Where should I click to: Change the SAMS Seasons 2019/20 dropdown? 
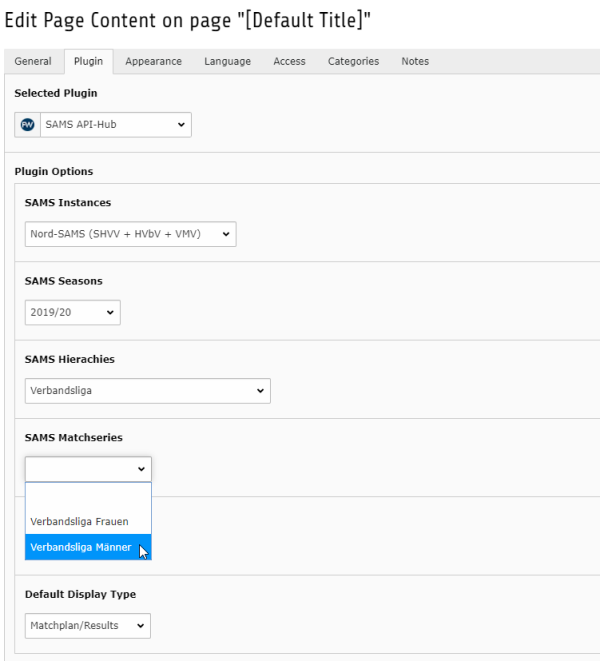coord(73,312)
